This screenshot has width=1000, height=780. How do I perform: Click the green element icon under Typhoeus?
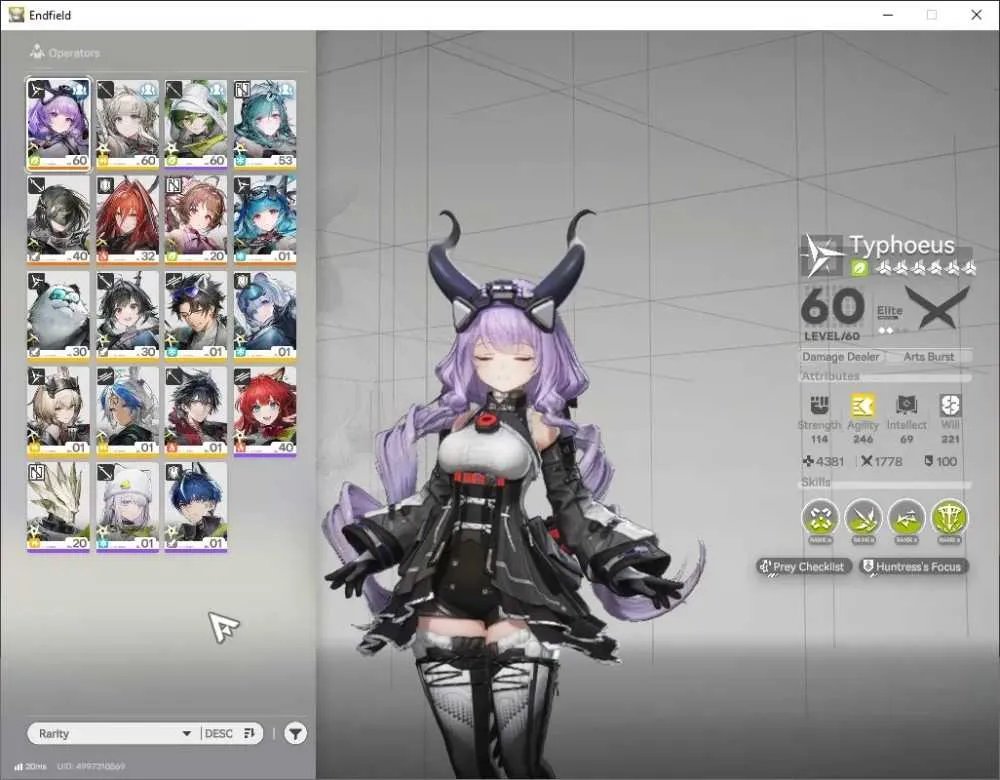click(x=860, y=269)
